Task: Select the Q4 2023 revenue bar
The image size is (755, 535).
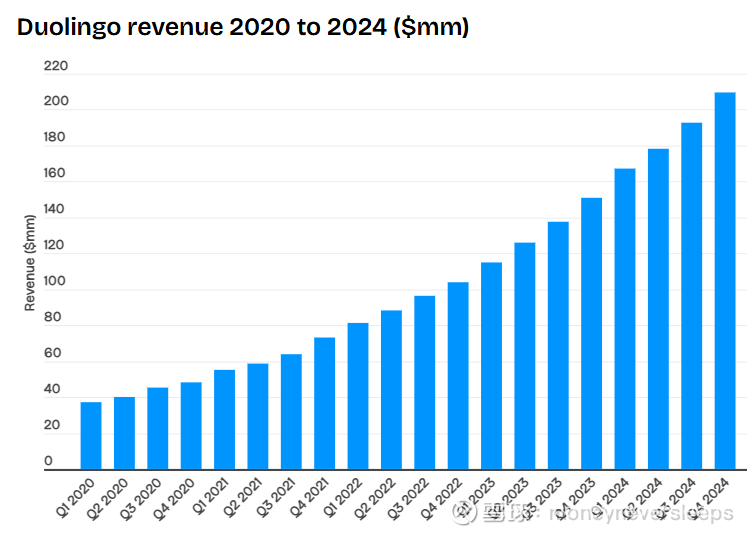Action: coord(592,333)
